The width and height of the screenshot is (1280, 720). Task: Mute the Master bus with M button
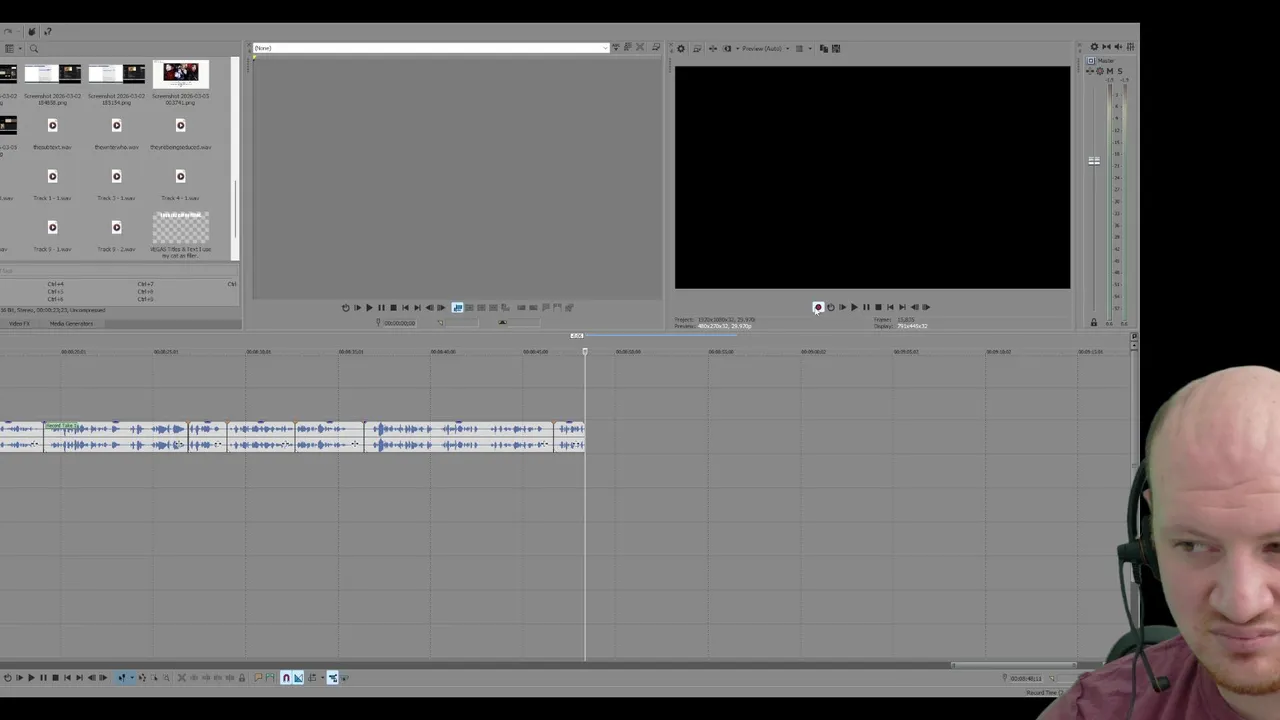click(1110, 71)
